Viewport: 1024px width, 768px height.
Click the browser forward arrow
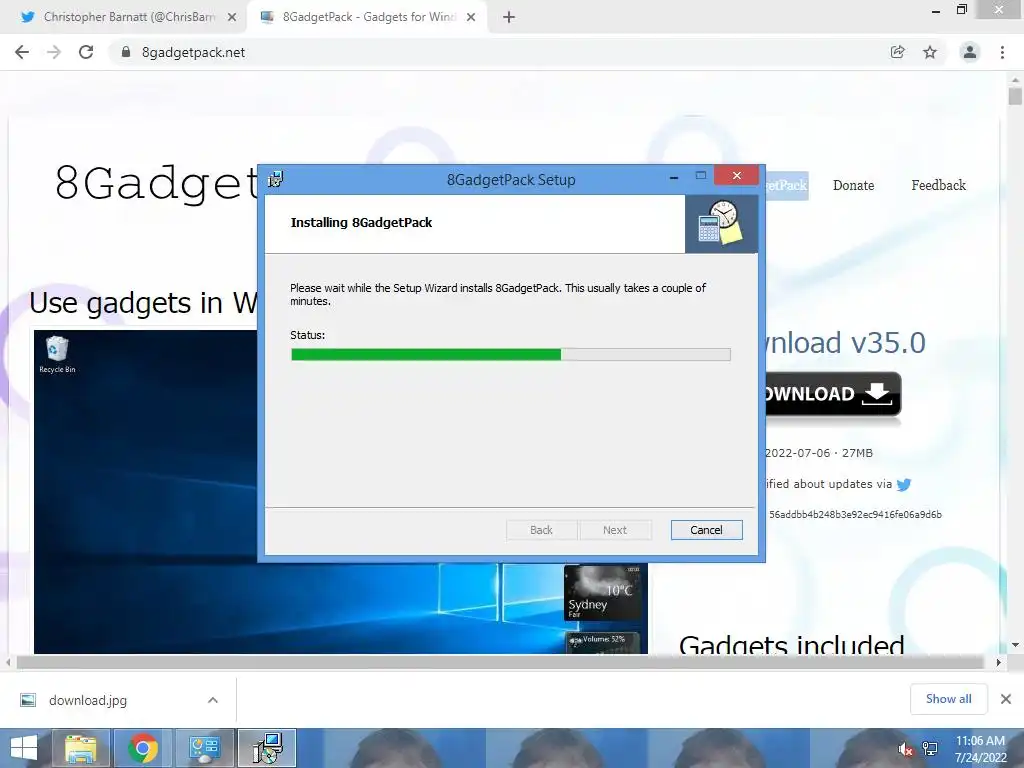click(x=54, y=52)
